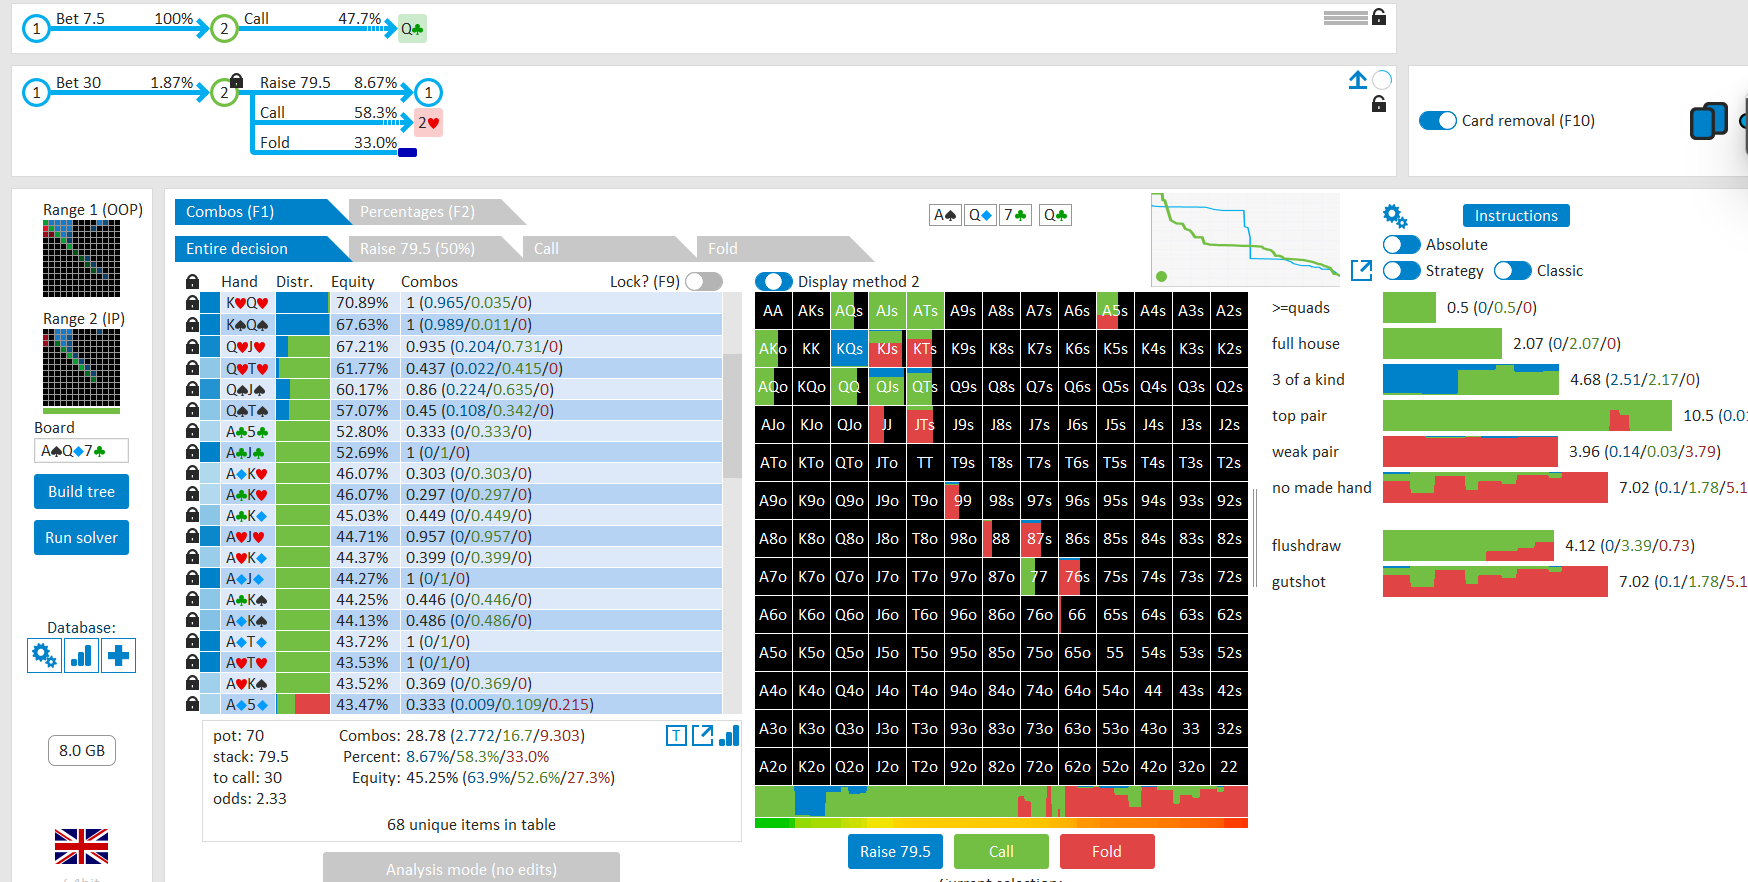Click the lock icon in hand table header
Screen dimensions: 1748x882
pos(192,282)
